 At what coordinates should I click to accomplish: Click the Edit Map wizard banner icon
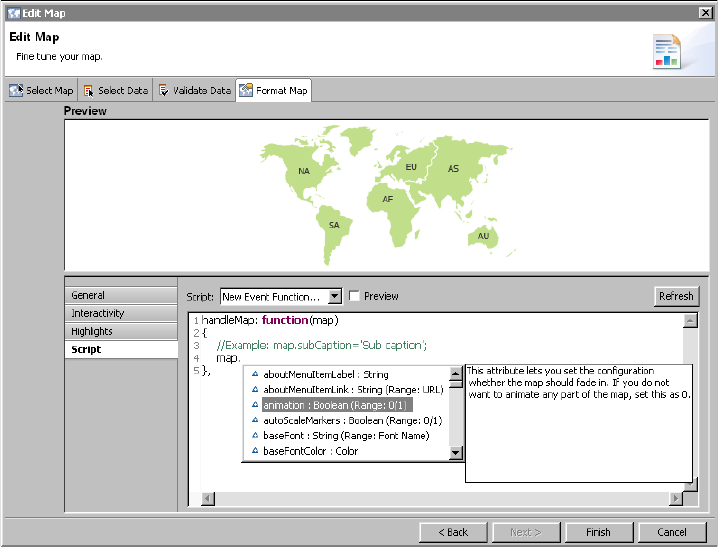pyautogui.click(x=666, y=50)
